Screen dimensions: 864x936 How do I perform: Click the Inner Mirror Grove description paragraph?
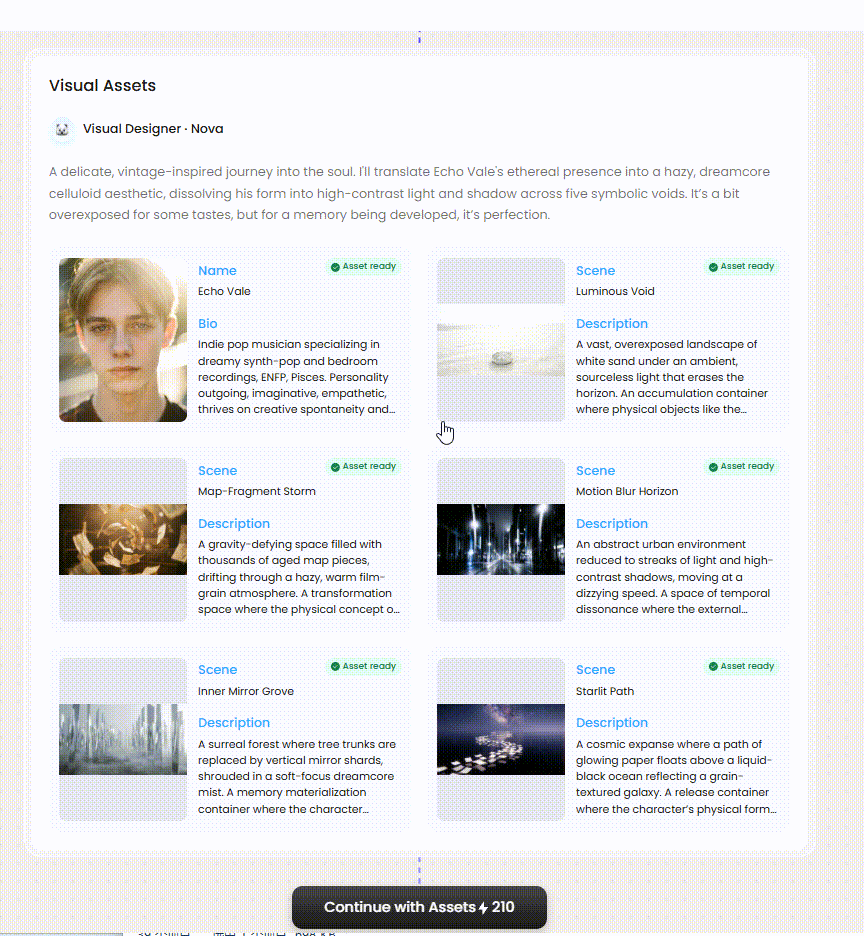point(297,777)
